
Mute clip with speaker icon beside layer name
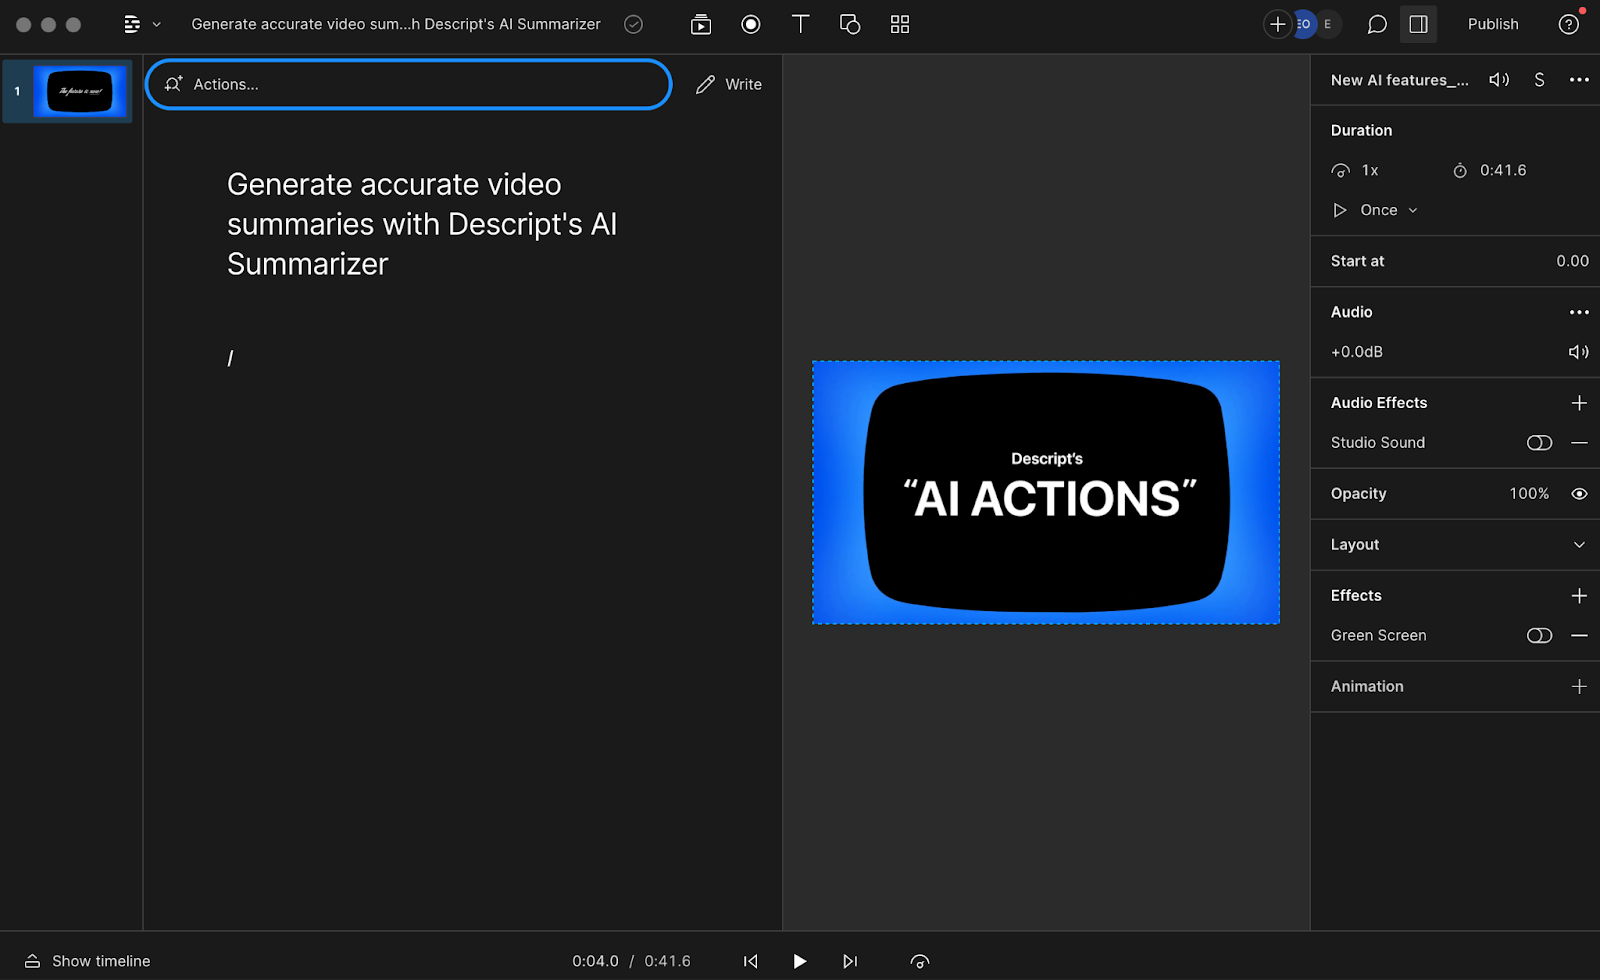tap(1499, 80)
